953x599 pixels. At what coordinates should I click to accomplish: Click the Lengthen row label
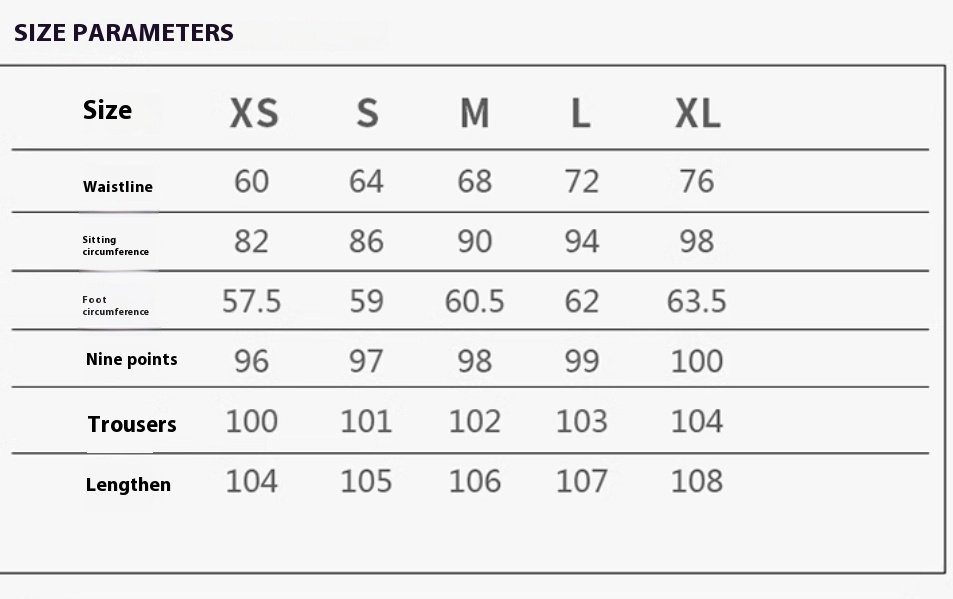(128, 484)
